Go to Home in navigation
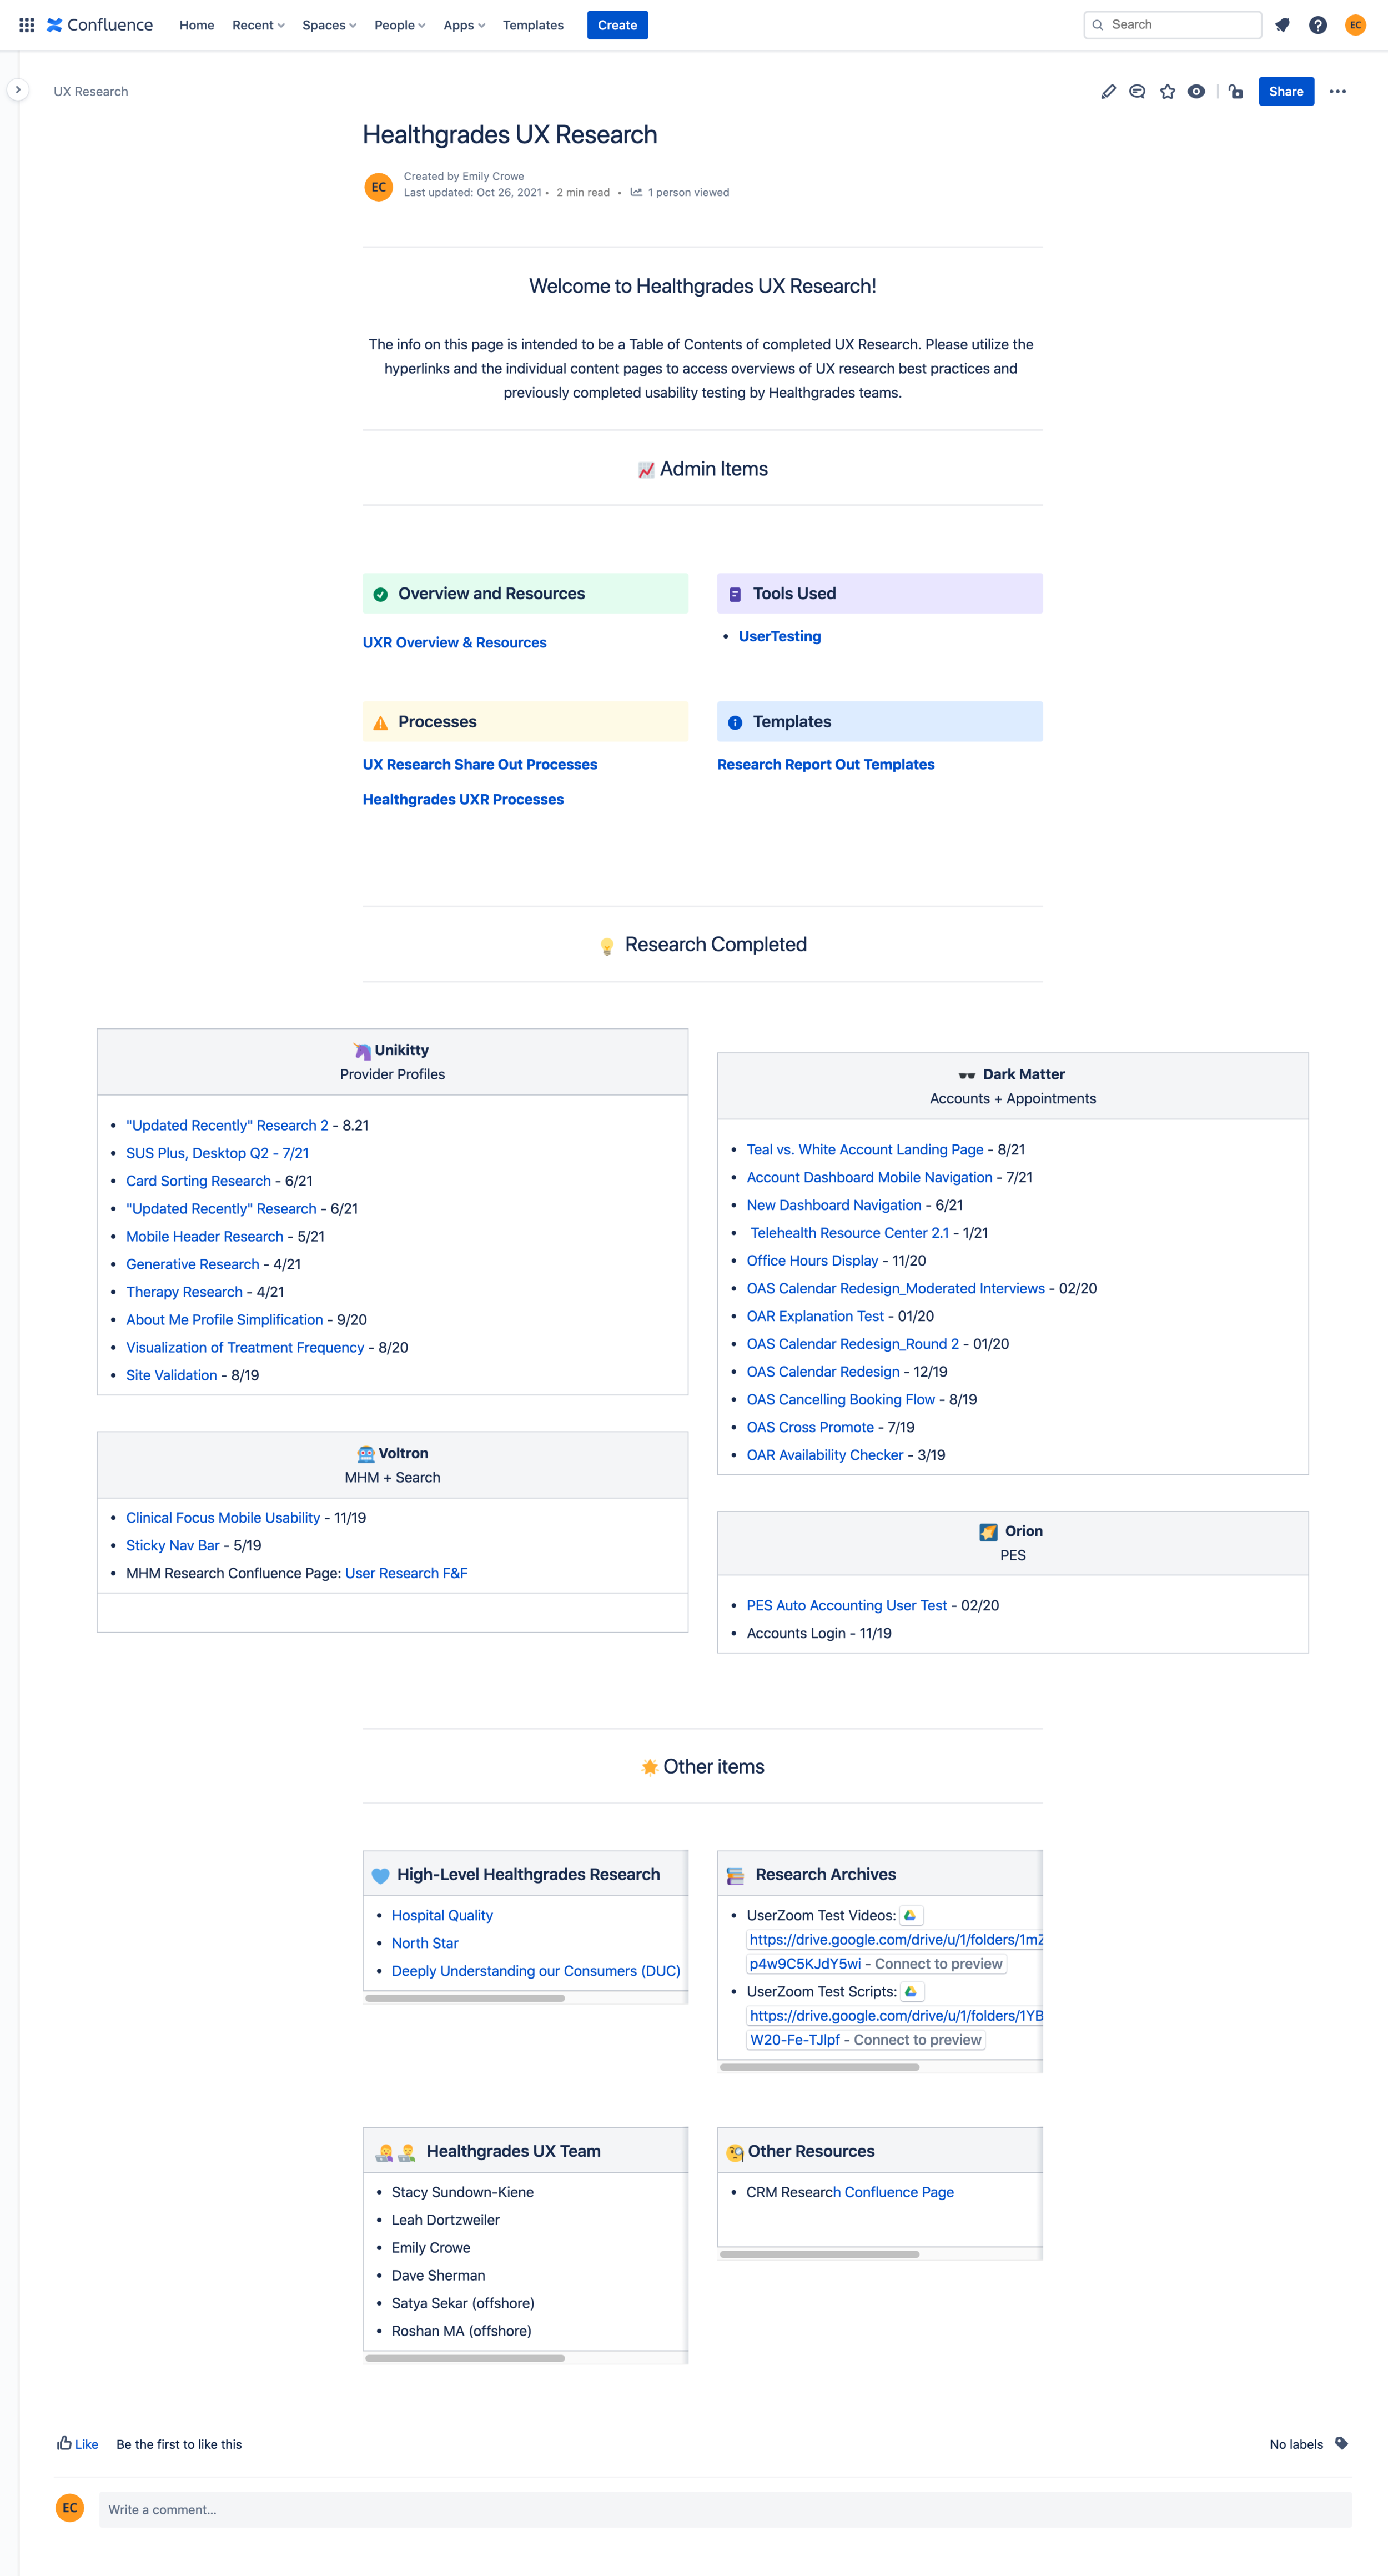The width and height of the screenshot is (1388, 2576). point(197,25)
